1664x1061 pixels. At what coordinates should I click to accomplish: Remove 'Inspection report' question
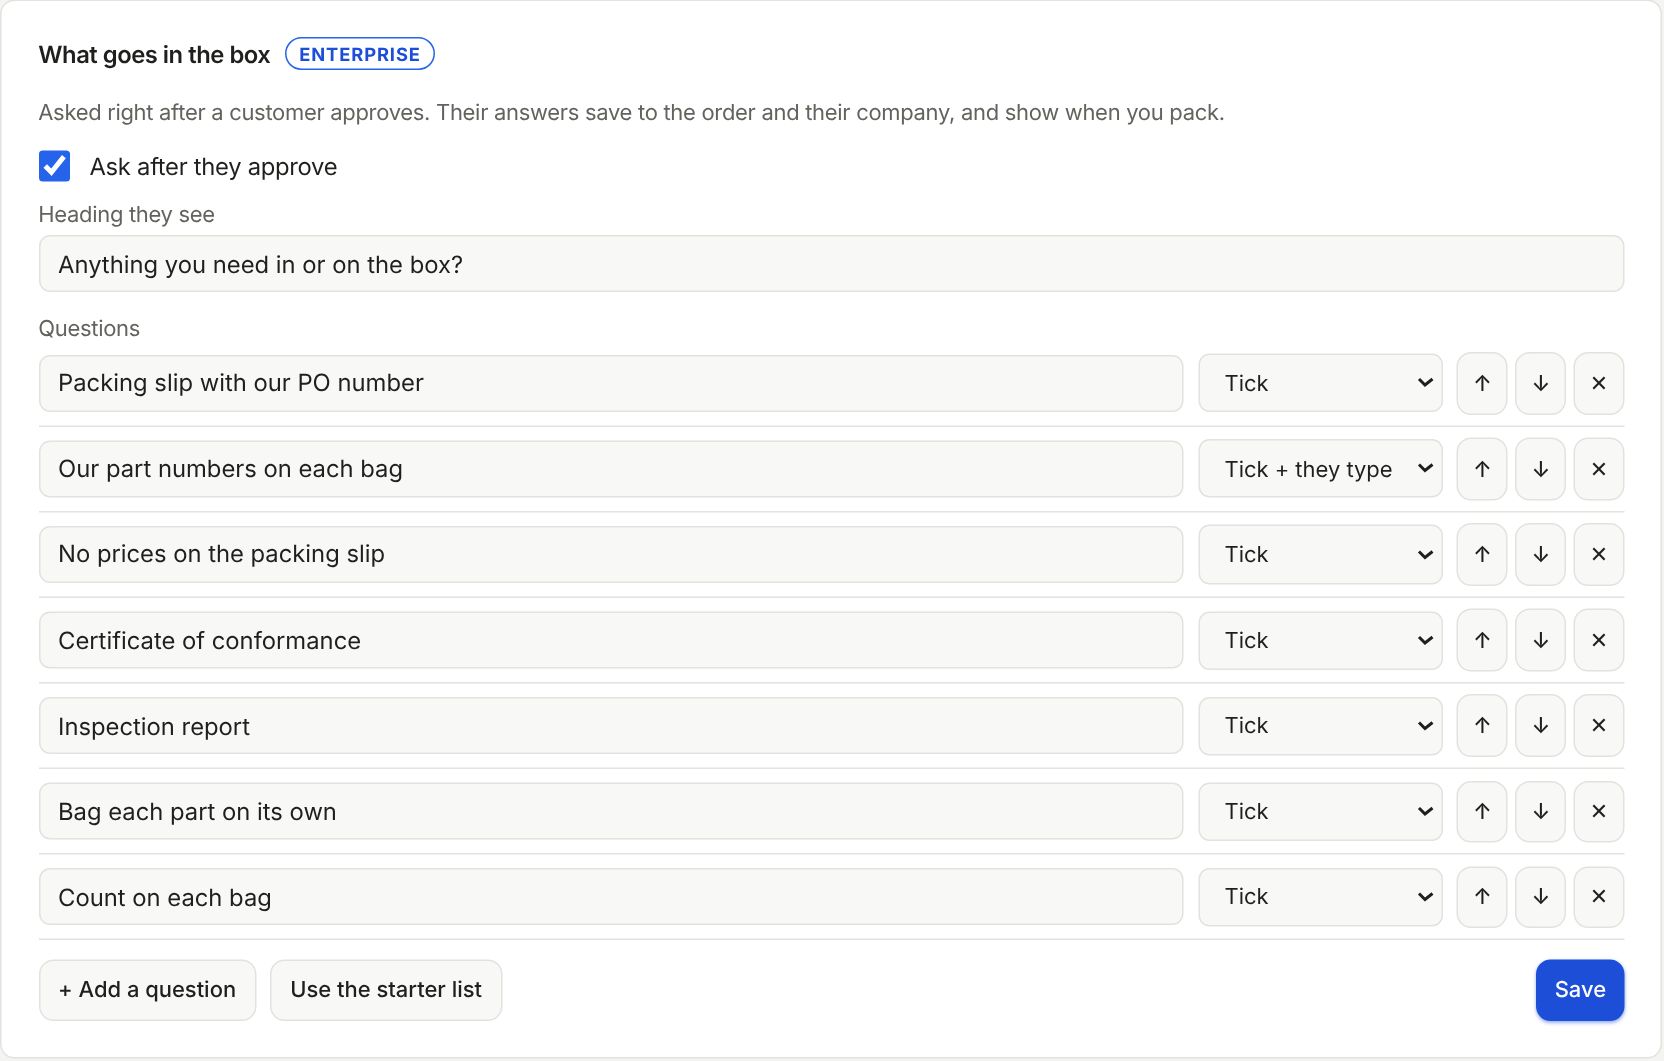pyautogui.click(x=1599, y=726)
